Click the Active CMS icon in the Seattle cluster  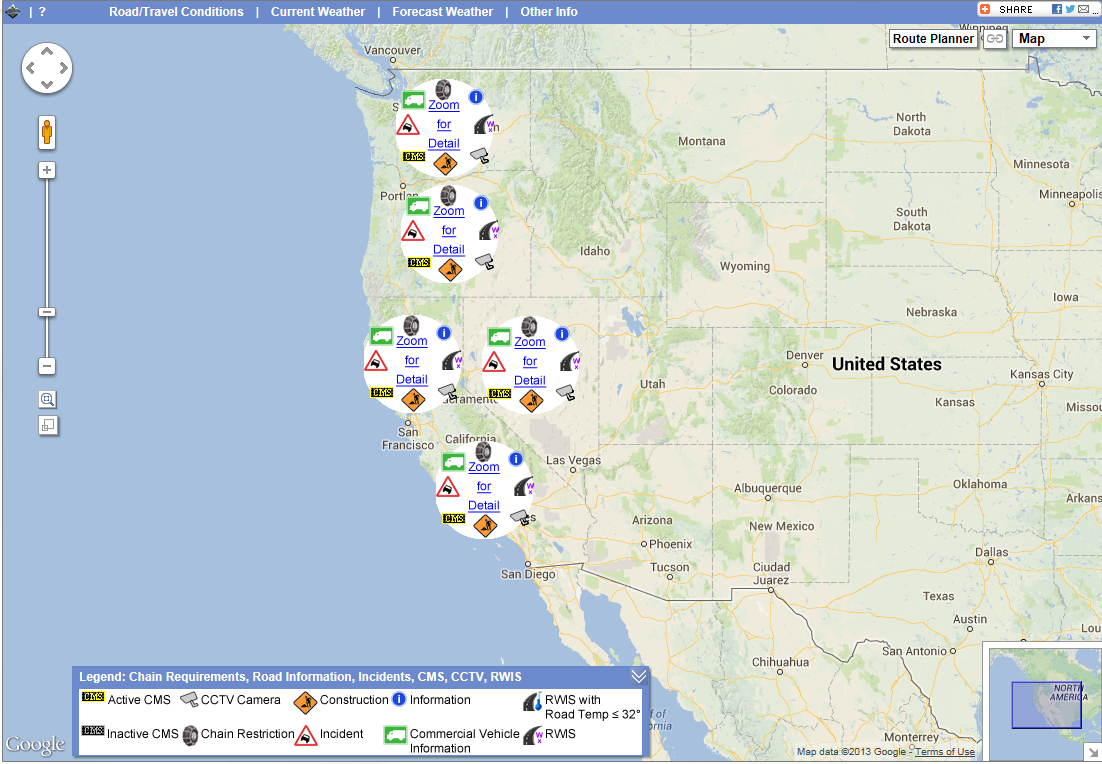coord(413,156)
